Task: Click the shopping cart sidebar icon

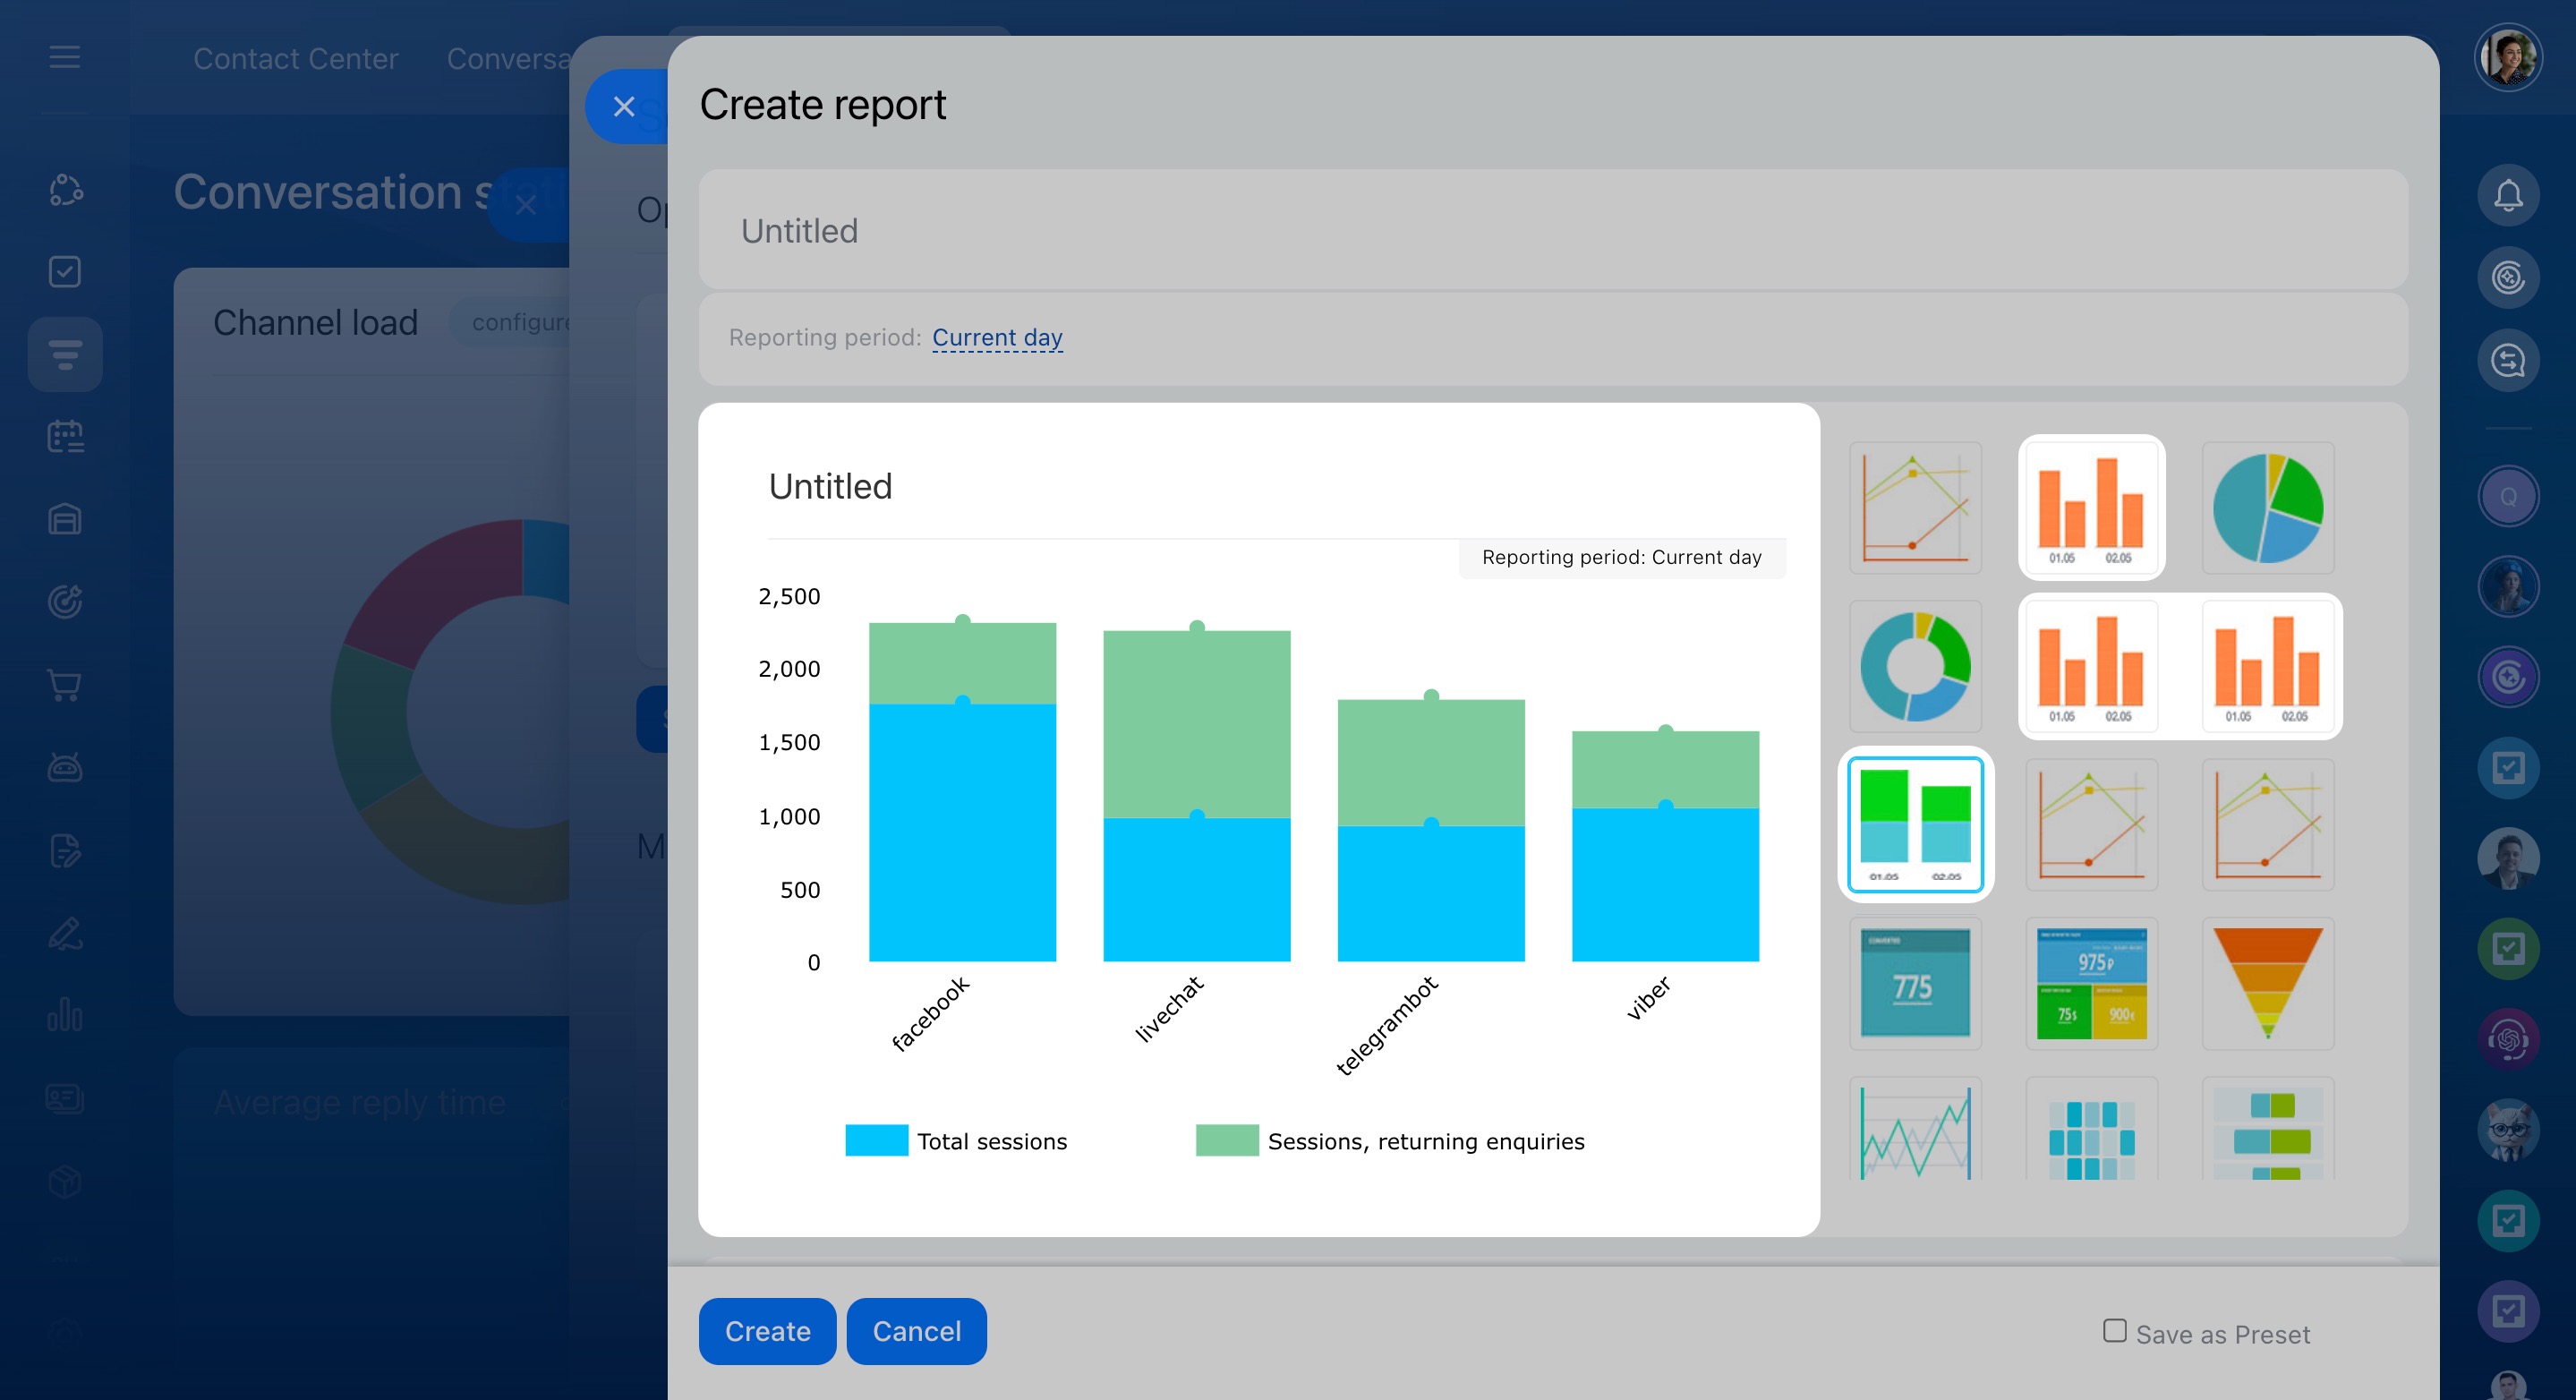Action: point(65,685)
